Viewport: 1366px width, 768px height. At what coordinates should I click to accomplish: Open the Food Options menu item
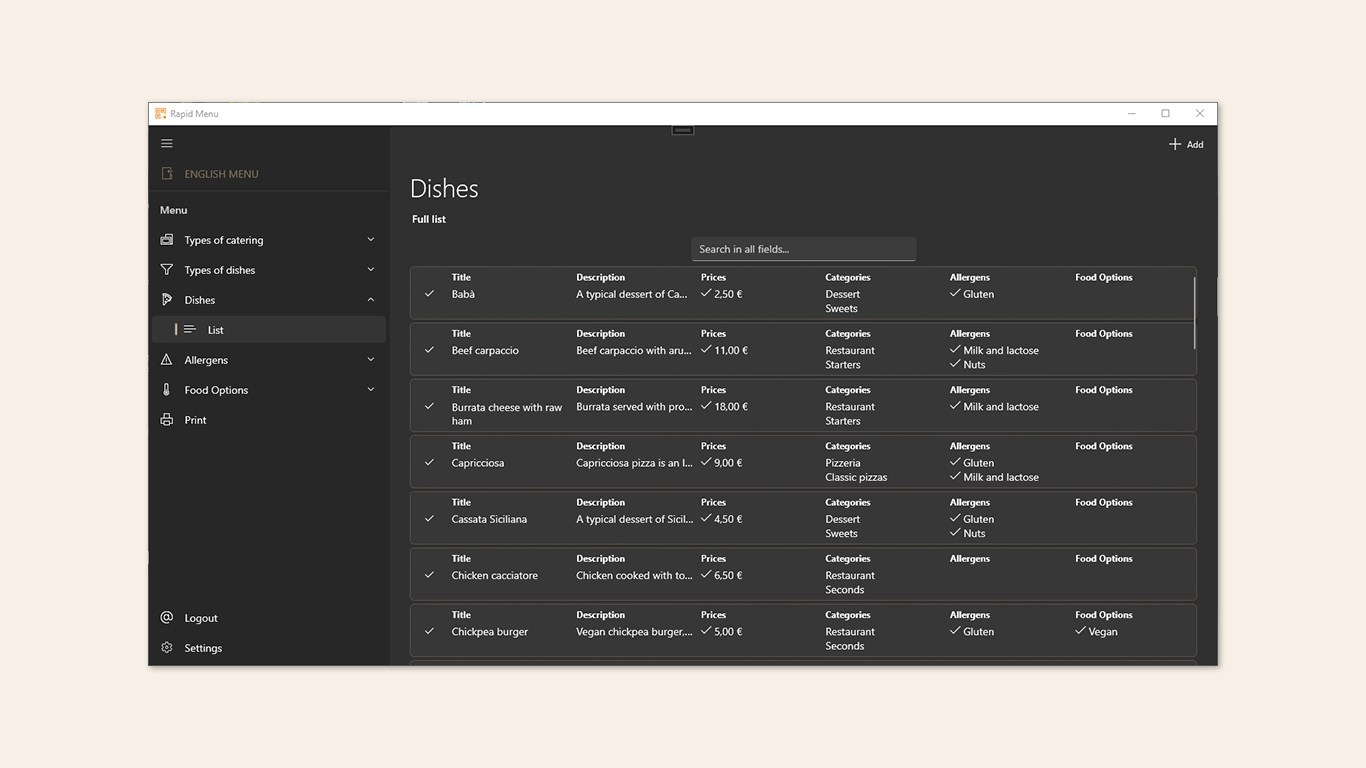click(x=216, y=390)
